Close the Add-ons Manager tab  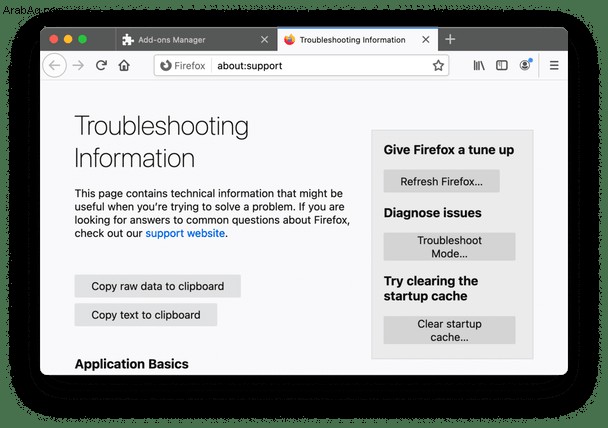click(x=264, y=40)
